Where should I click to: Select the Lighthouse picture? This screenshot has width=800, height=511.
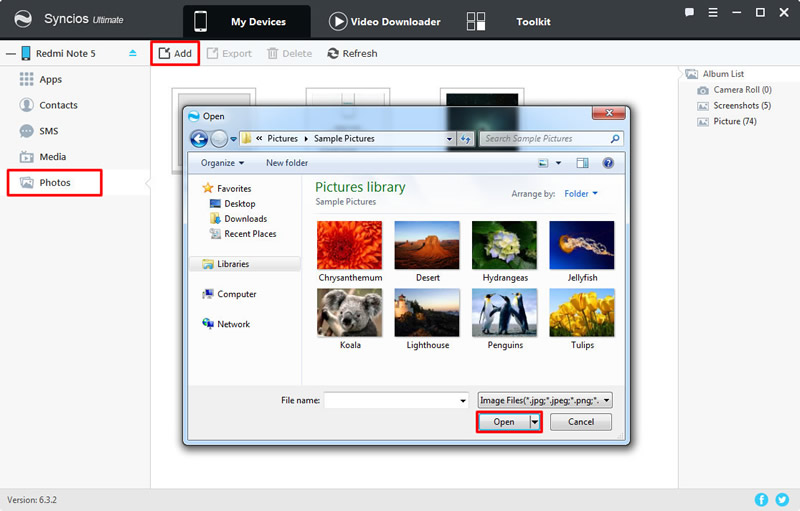pyautogui.click(x=427, y=319)
